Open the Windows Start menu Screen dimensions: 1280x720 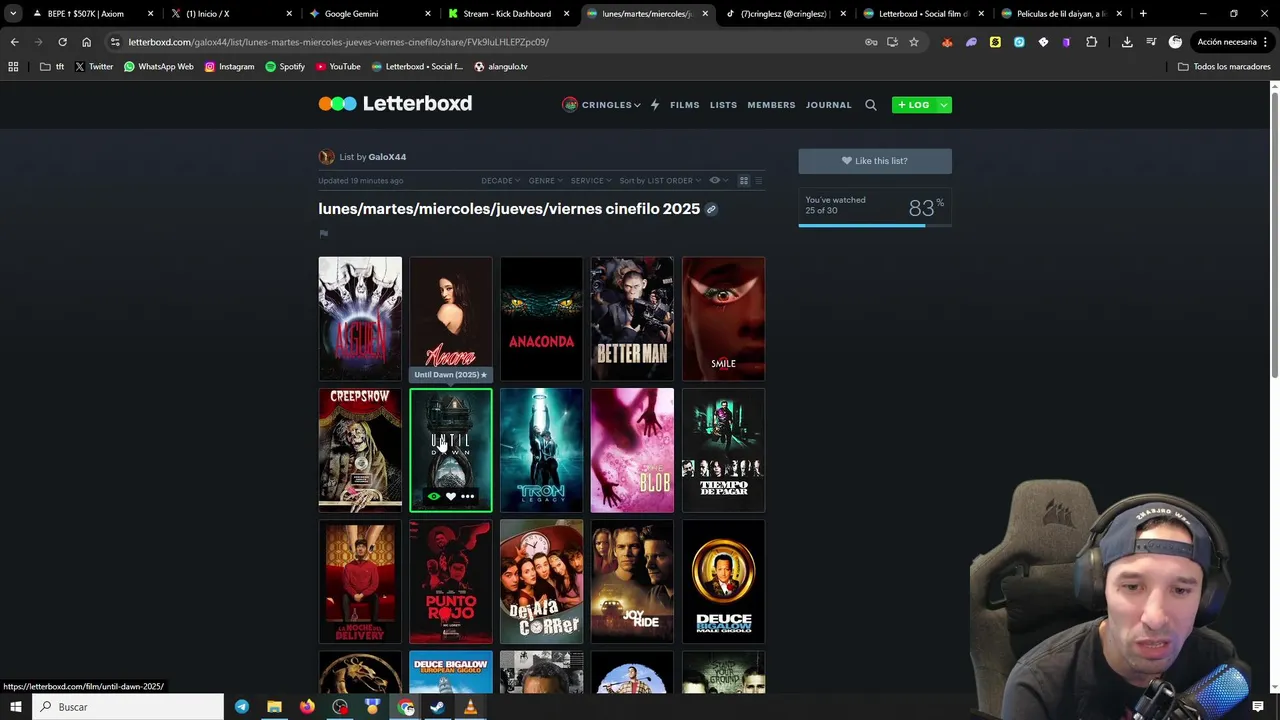[16, 707]
